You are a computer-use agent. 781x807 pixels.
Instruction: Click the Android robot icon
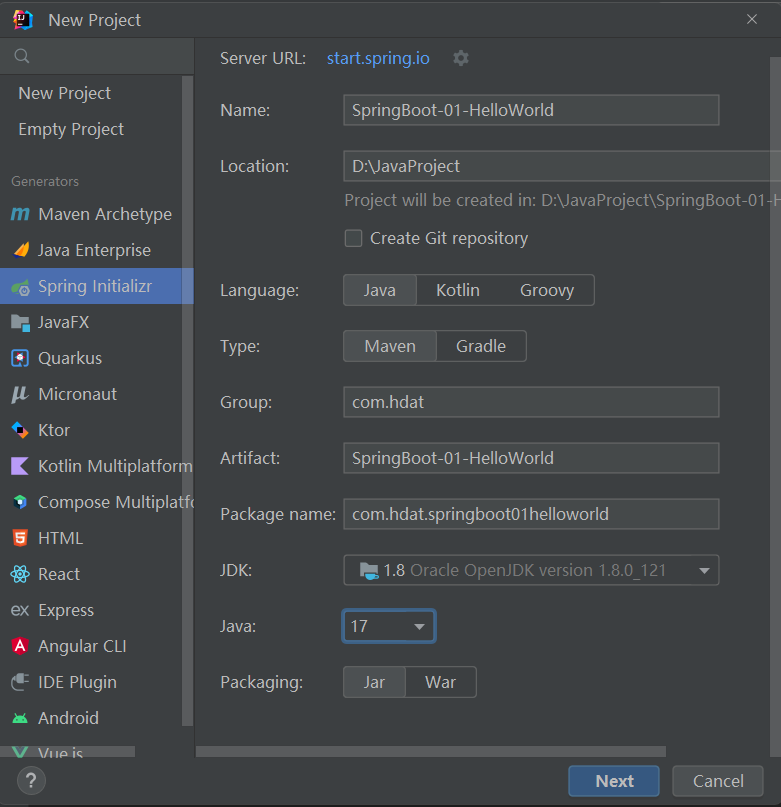coord(20,718)
